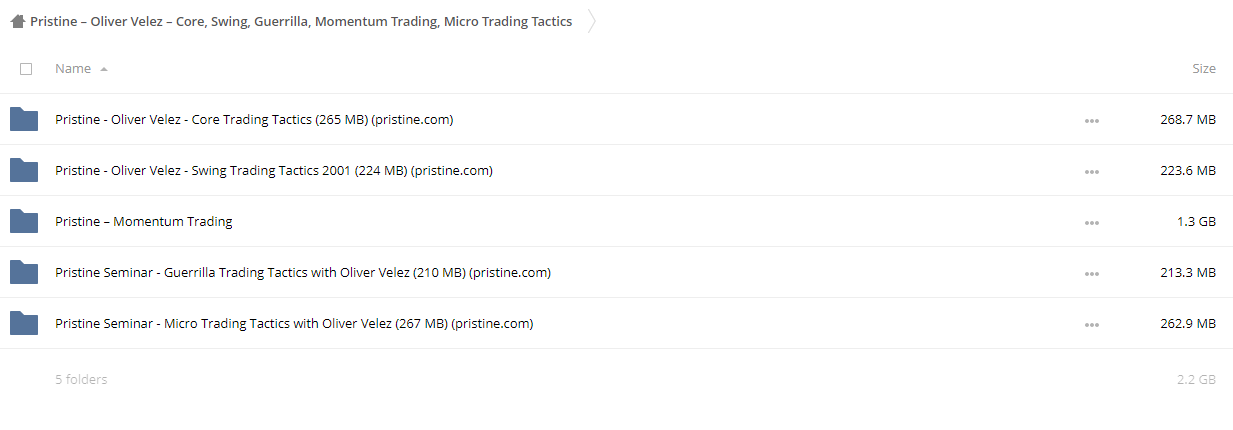Click the Name sort arrow indicator
Viewport: 1233px width, 430px height.
(104, 69)
